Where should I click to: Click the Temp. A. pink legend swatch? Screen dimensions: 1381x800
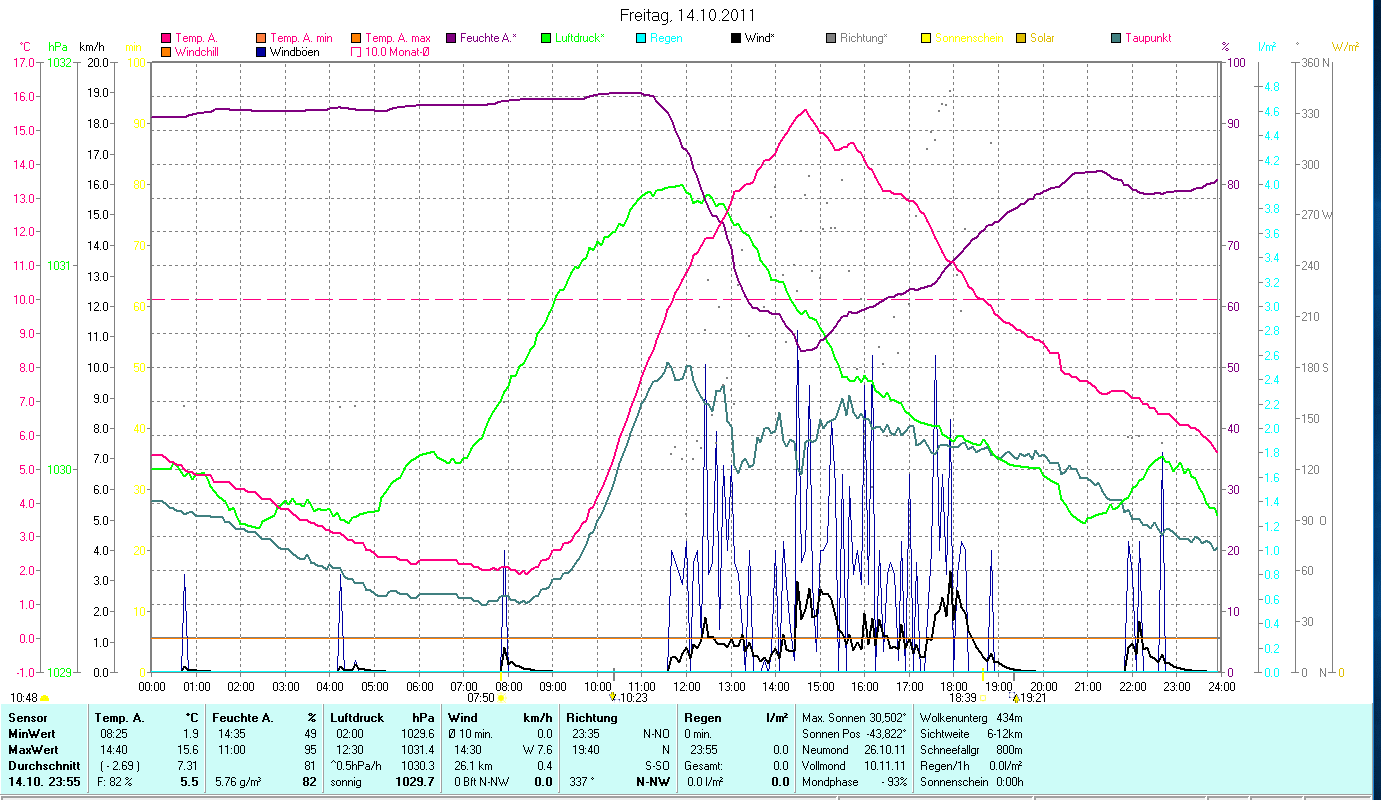click(166, 38)
